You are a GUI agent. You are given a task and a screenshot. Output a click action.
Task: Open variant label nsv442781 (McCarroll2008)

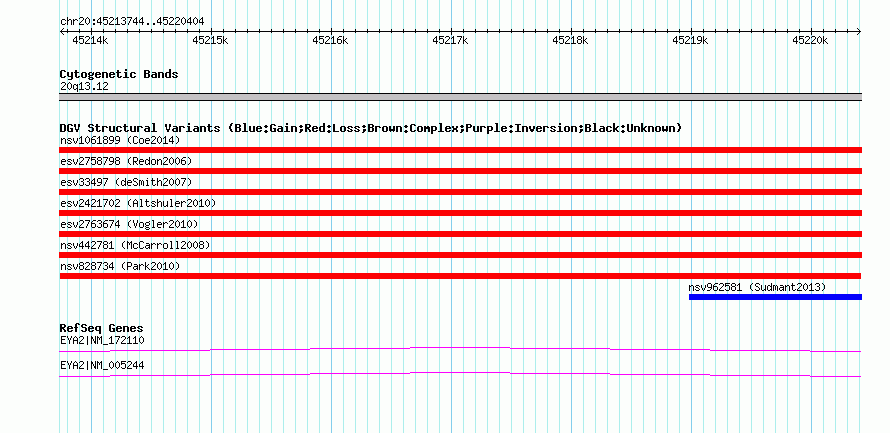(135, 245)
